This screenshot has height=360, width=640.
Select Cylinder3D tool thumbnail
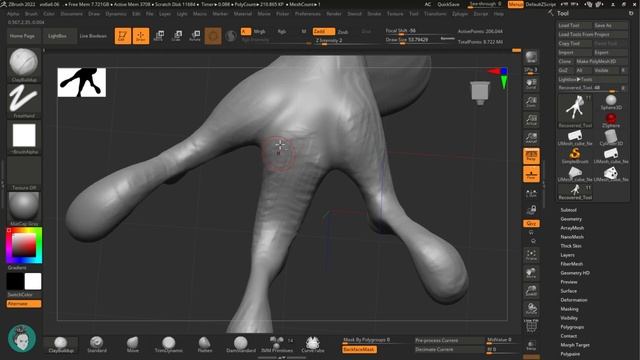[x=611, y=138]
